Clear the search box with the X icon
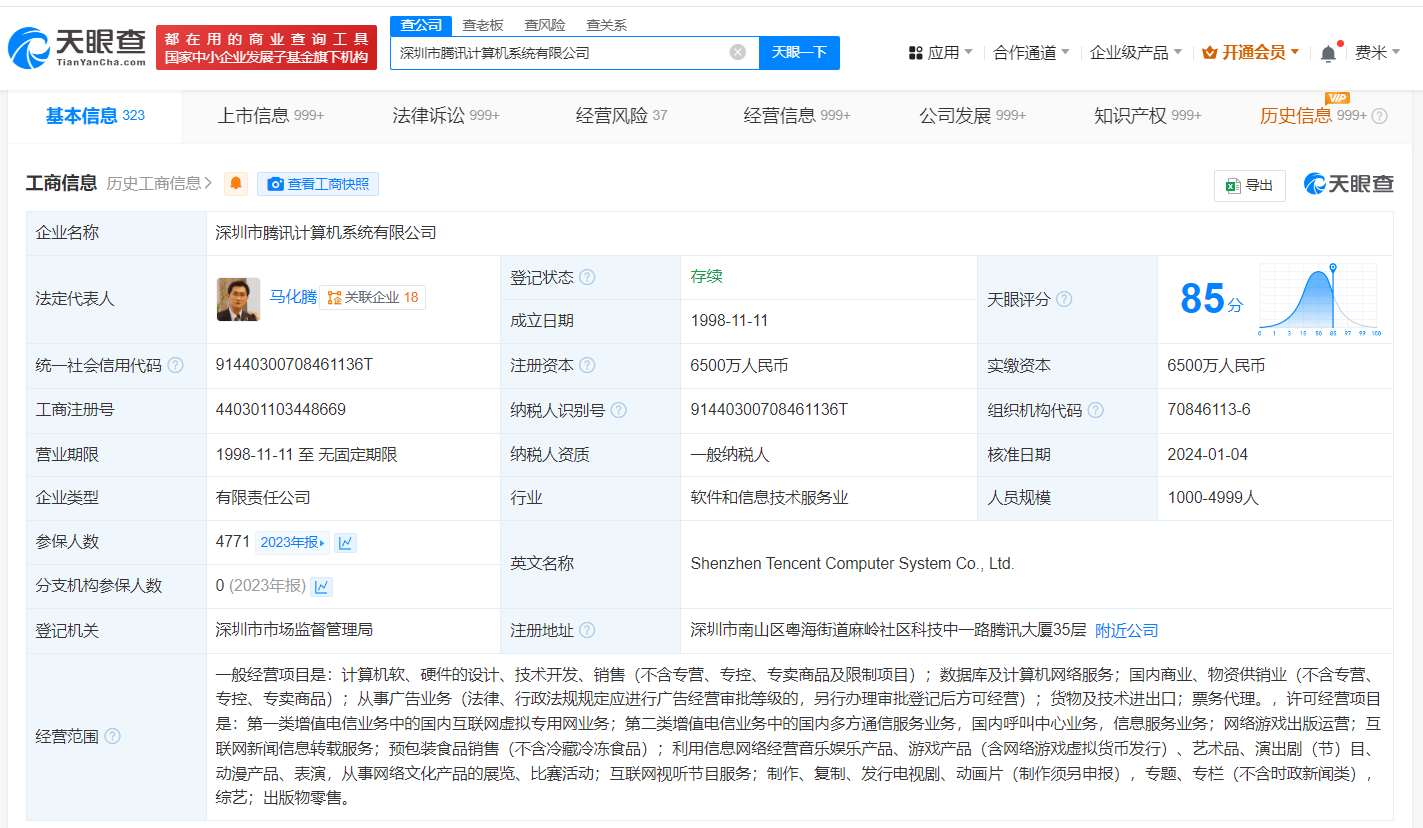This screenshot has width=1423, height=828. [738, 52]
